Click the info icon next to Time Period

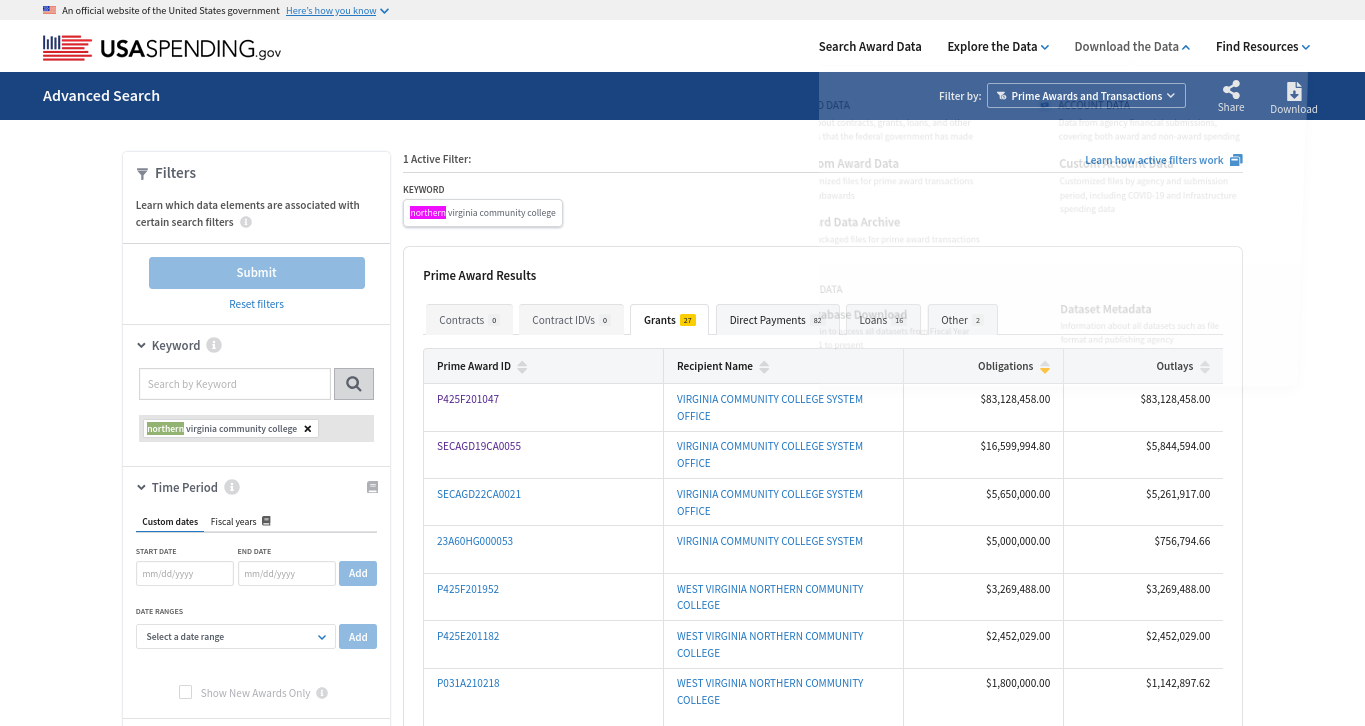point(232,487)
